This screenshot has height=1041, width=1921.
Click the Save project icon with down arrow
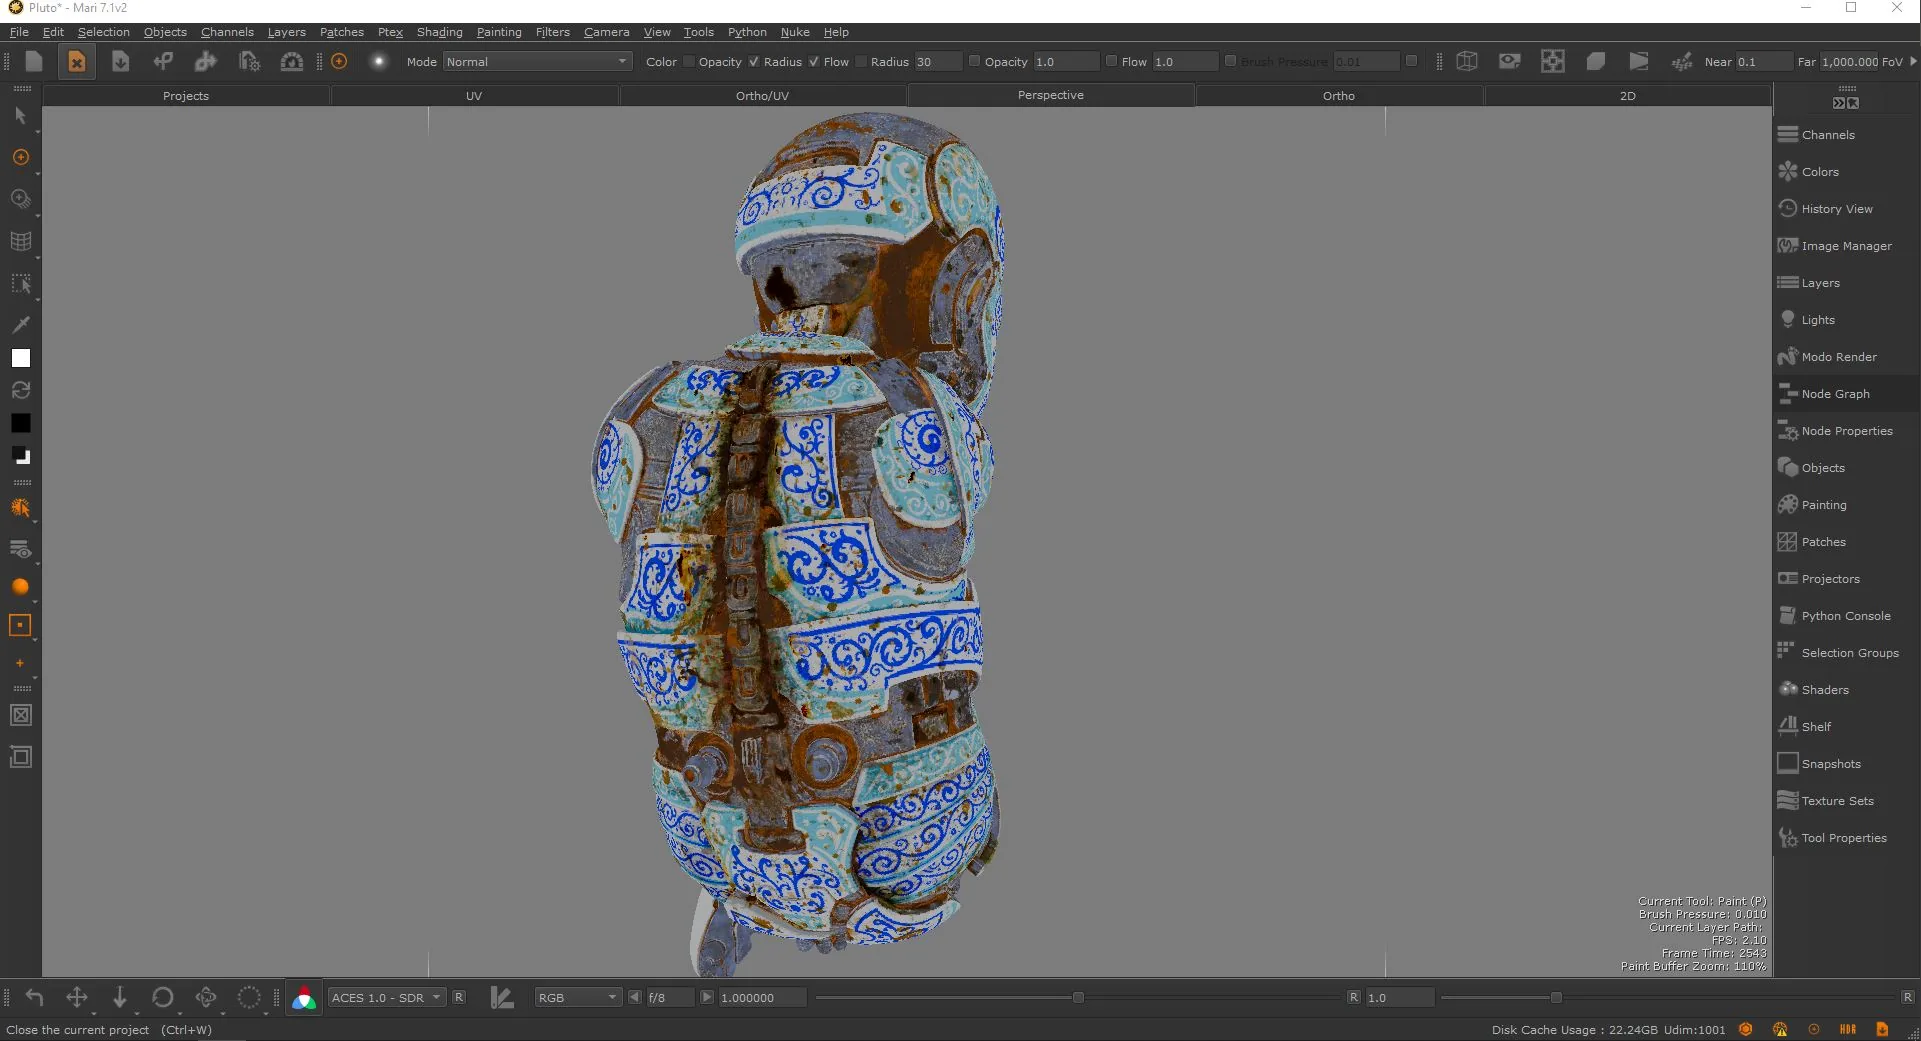(120, 61)
